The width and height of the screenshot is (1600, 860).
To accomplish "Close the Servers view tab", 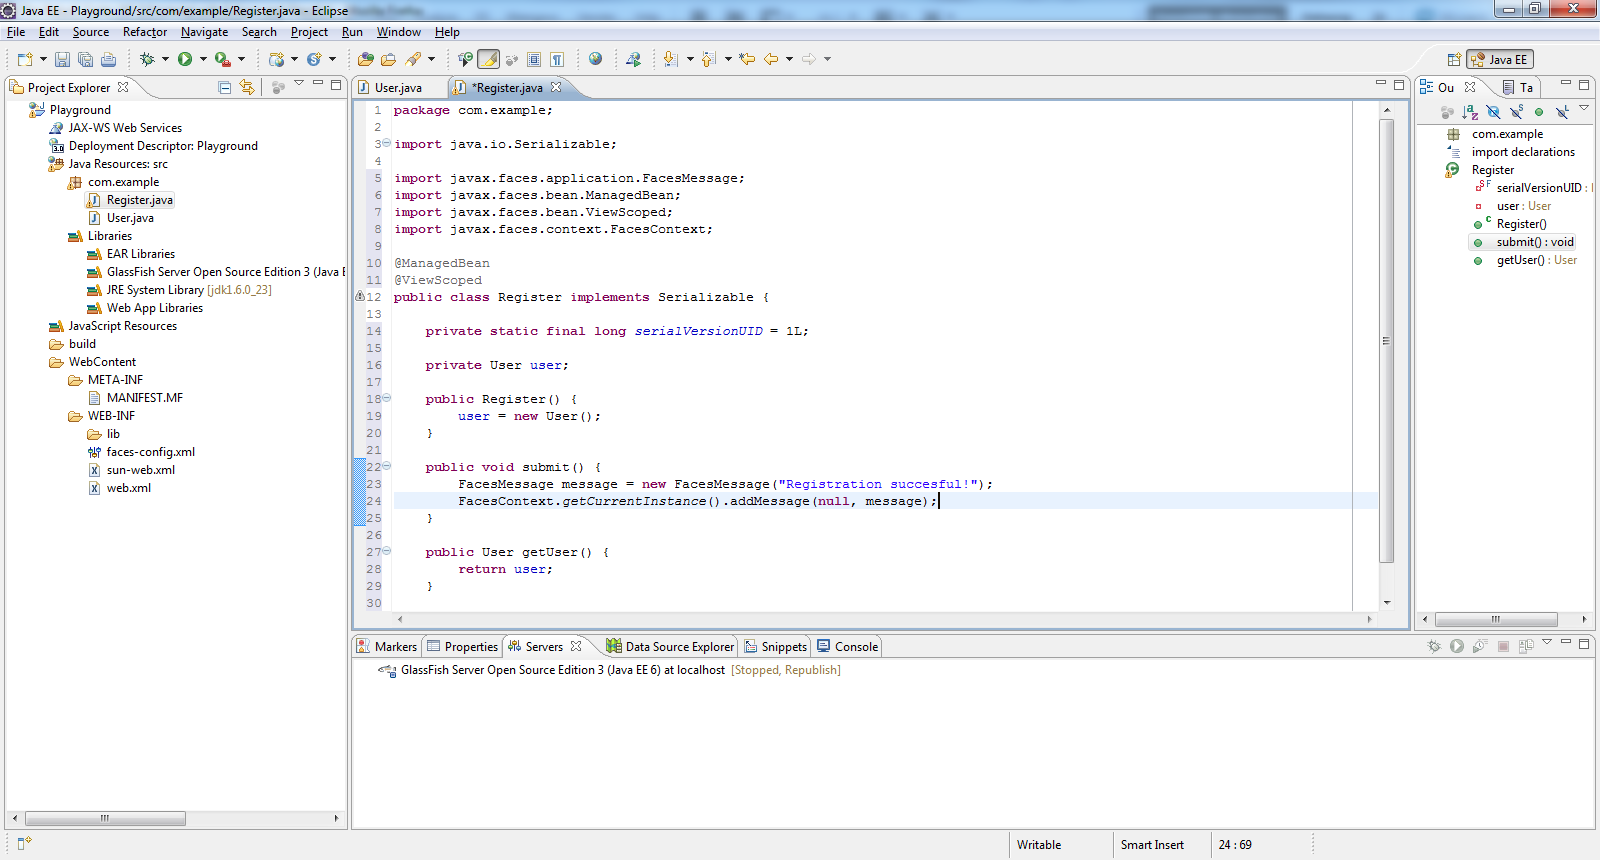I will click(576, 646).
